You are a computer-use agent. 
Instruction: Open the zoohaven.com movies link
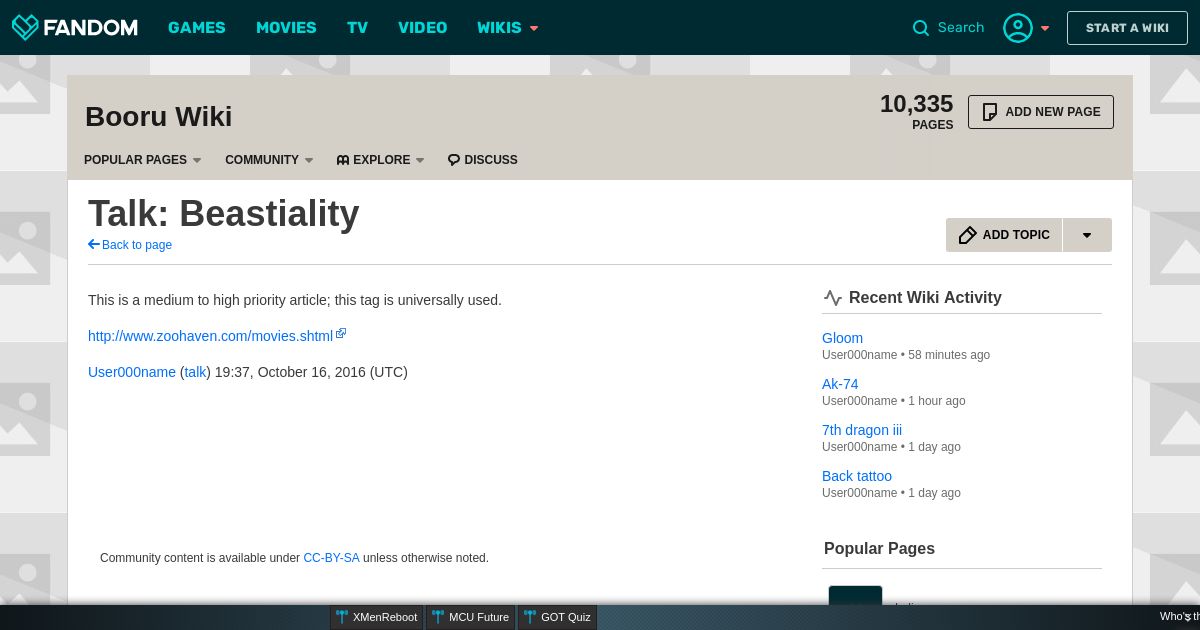[x=210, y=336]
